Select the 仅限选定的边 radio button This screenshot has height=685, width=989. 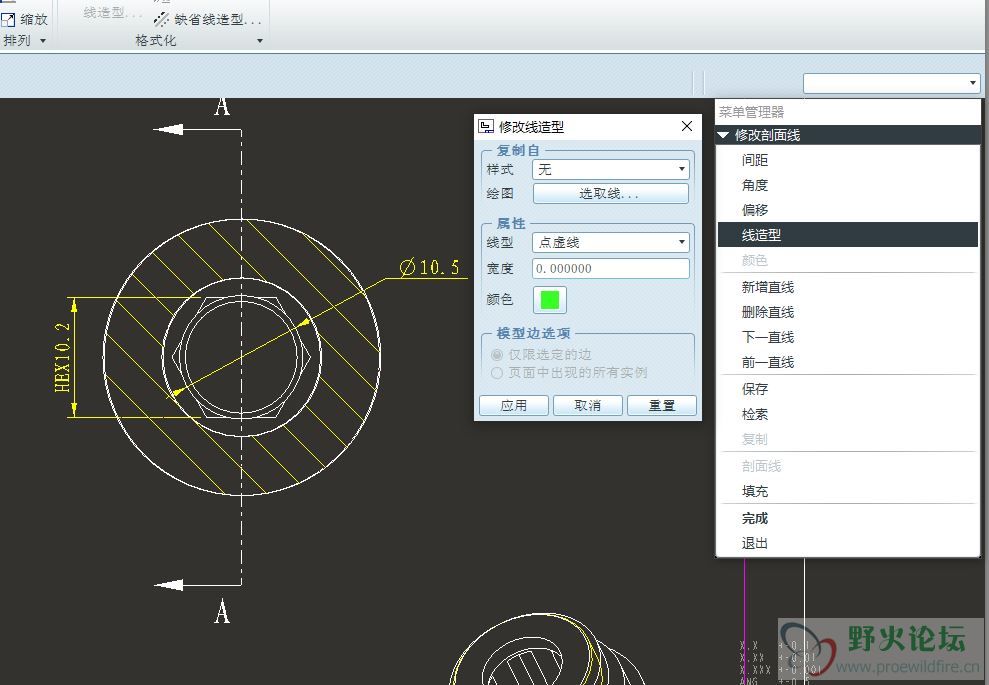point(497,354)
